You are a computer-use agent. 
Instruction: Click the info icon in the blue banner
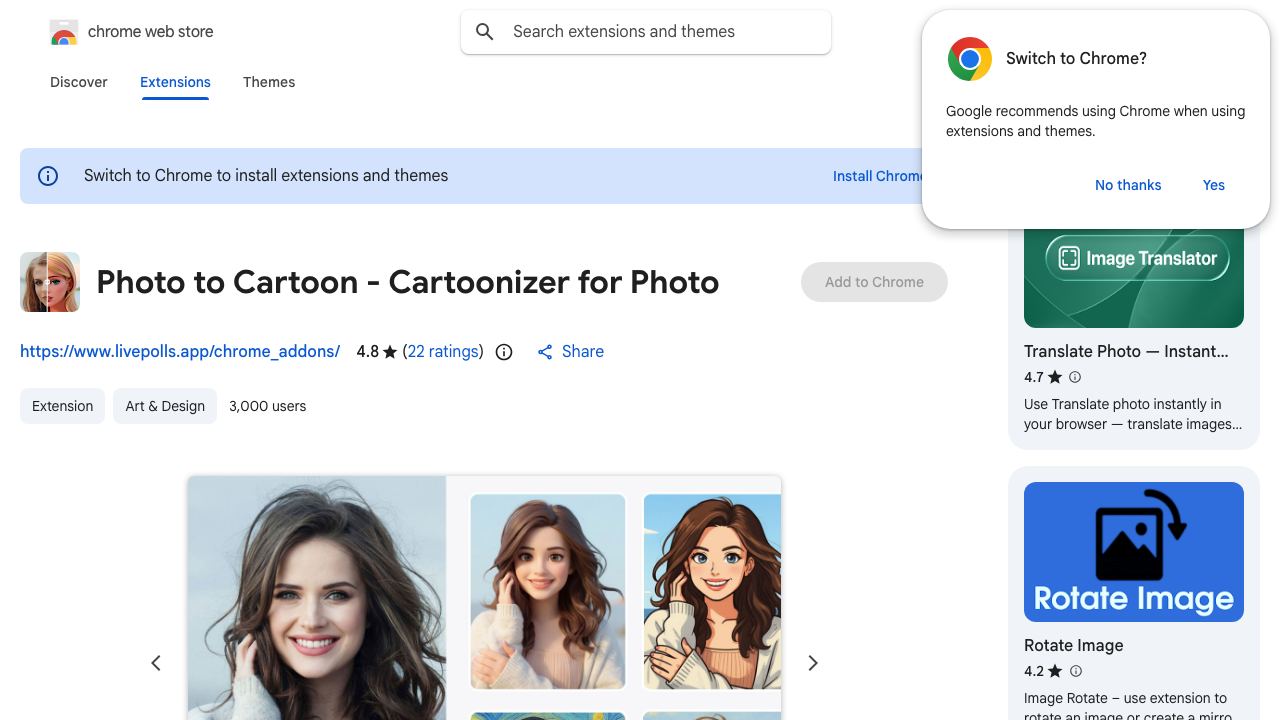(48, 176)
